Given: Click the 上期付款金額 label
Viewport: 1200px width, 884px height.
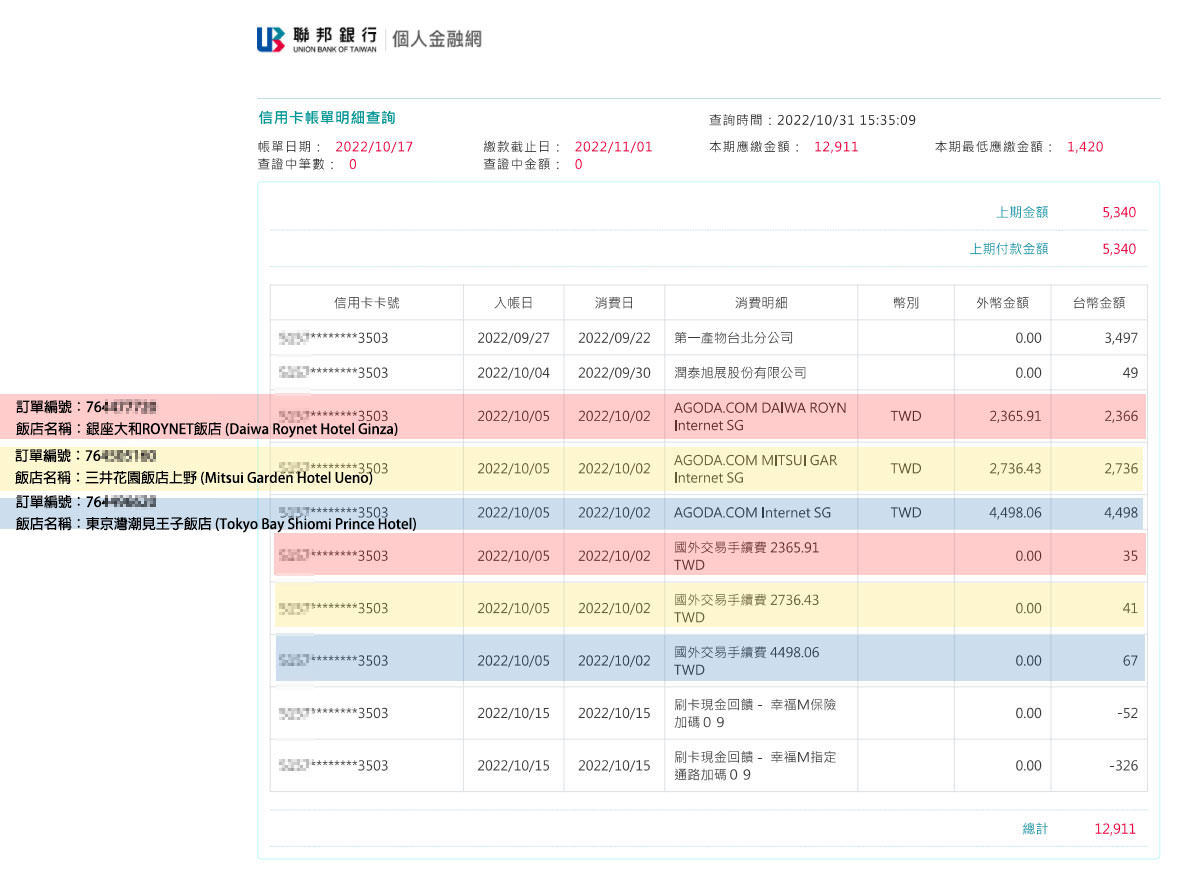Looking at the screenshot, I should [x=1010, y=248].
